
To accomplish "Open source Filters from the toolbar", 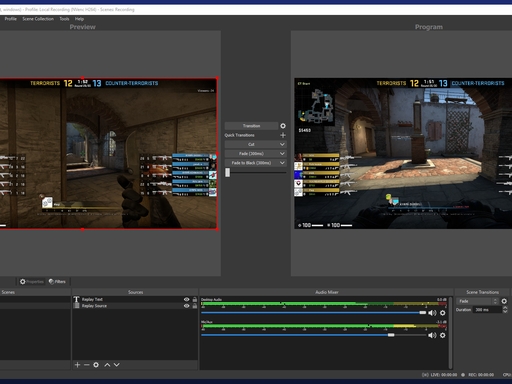I will (57, 282).
